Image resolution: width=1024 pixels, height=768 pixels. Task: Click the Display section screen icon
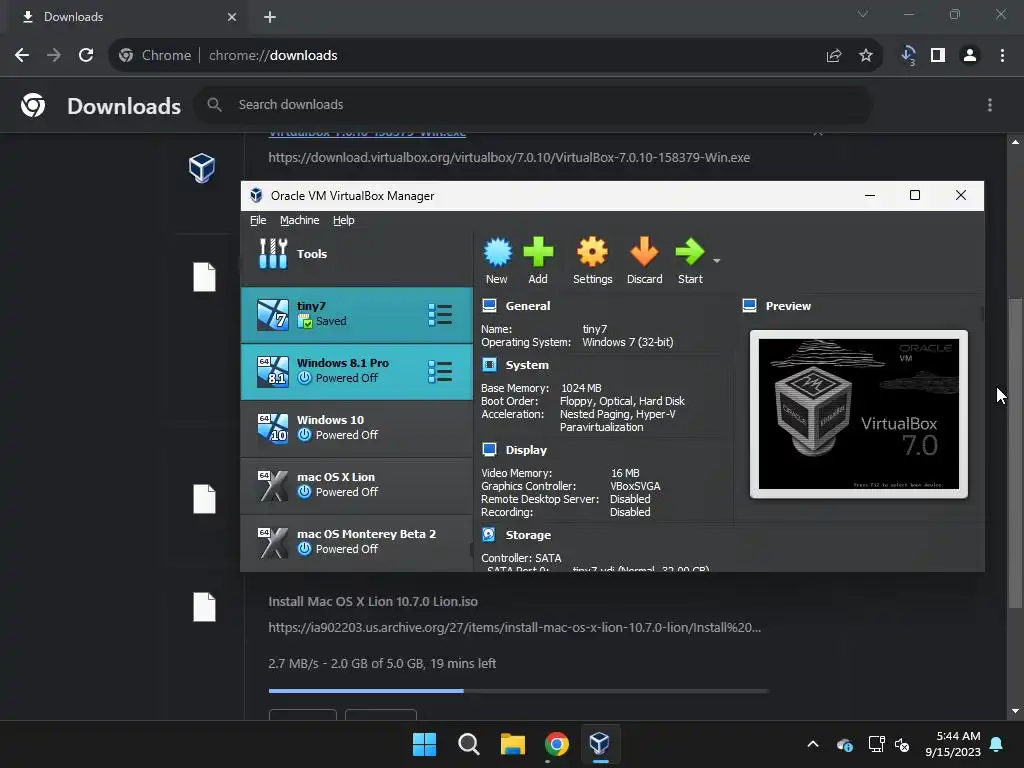[489, 449]
